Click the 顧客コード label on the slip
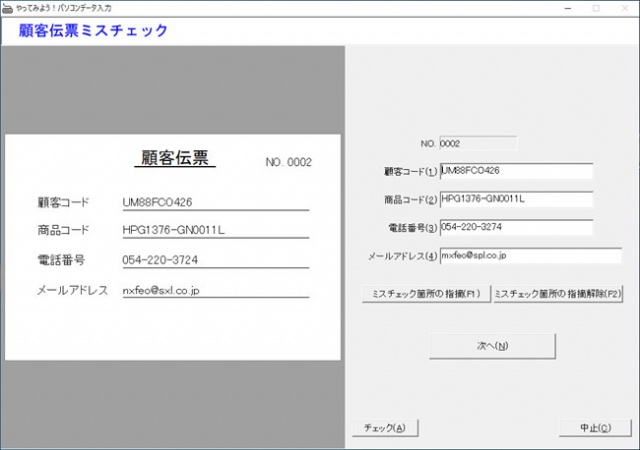 click(x=63, y=202)
